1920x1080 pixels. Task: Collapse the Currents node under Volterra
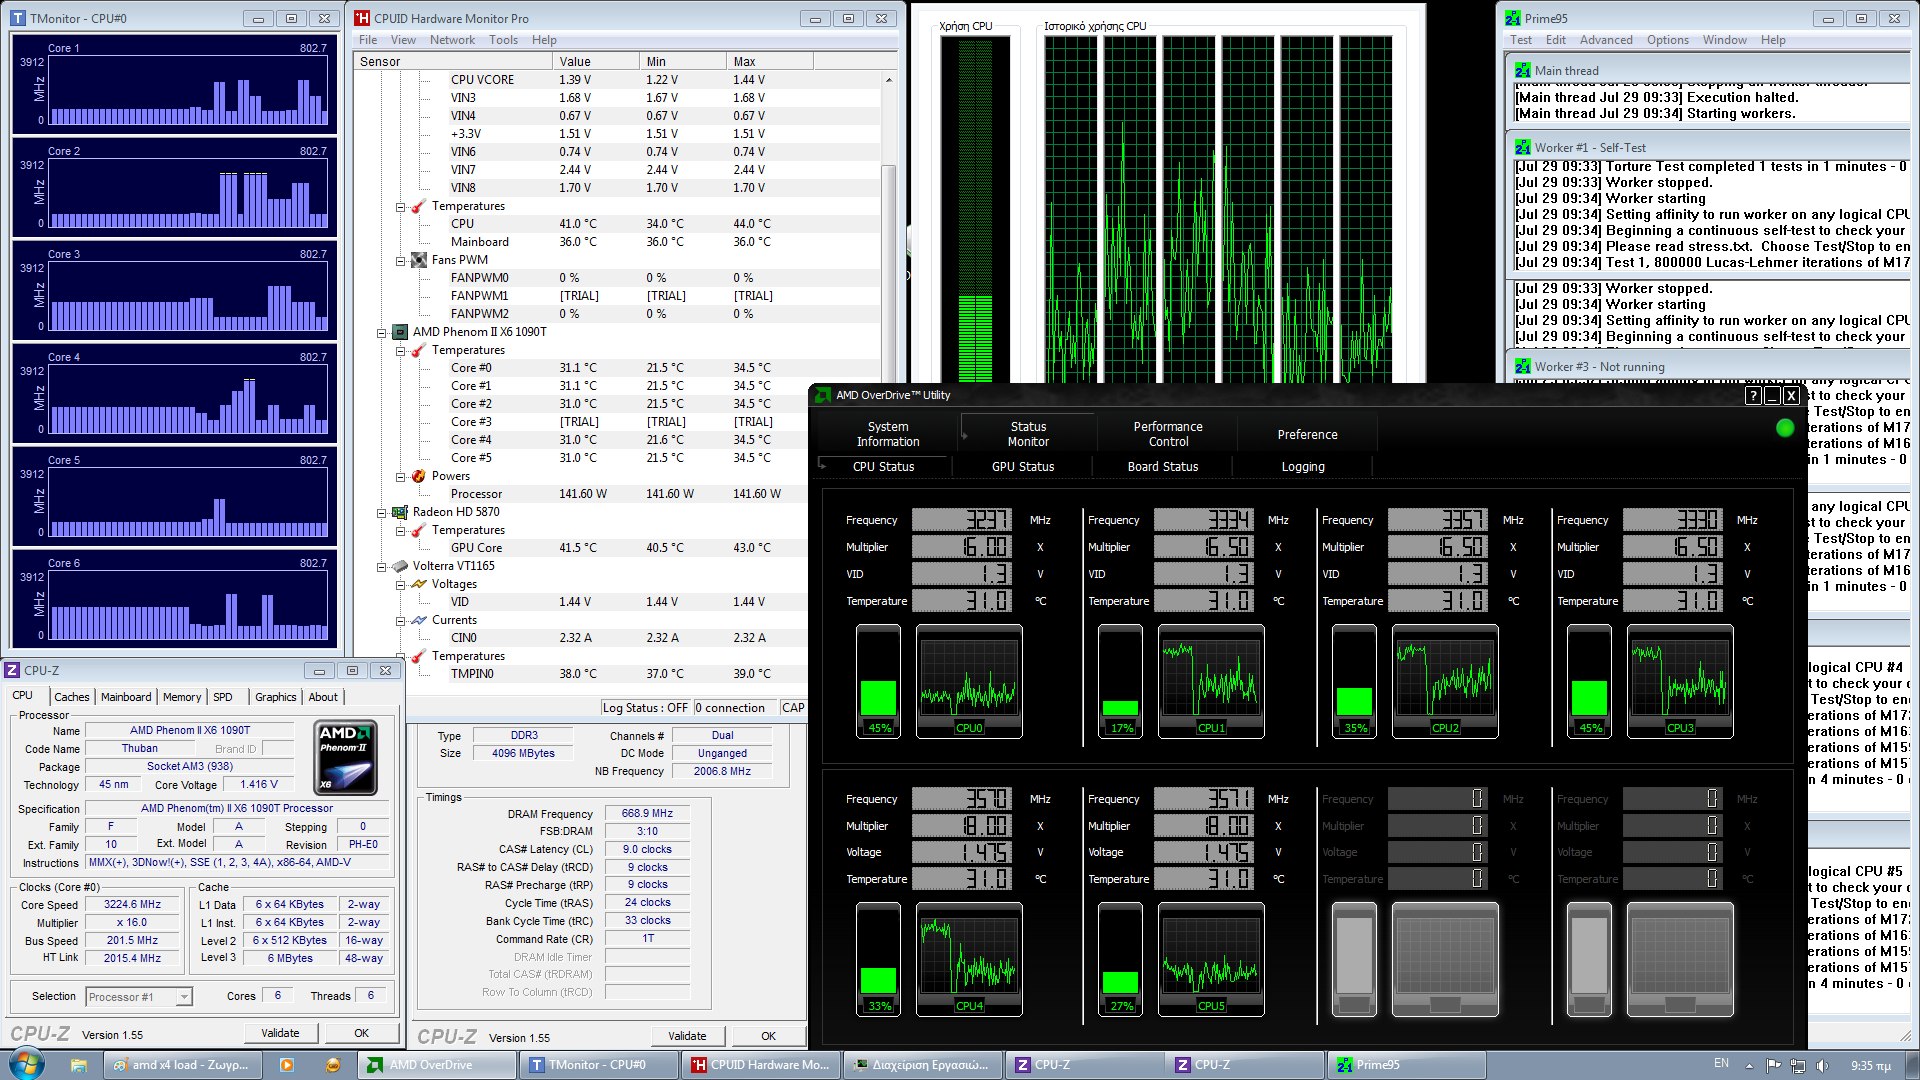(x=400, y=620)
